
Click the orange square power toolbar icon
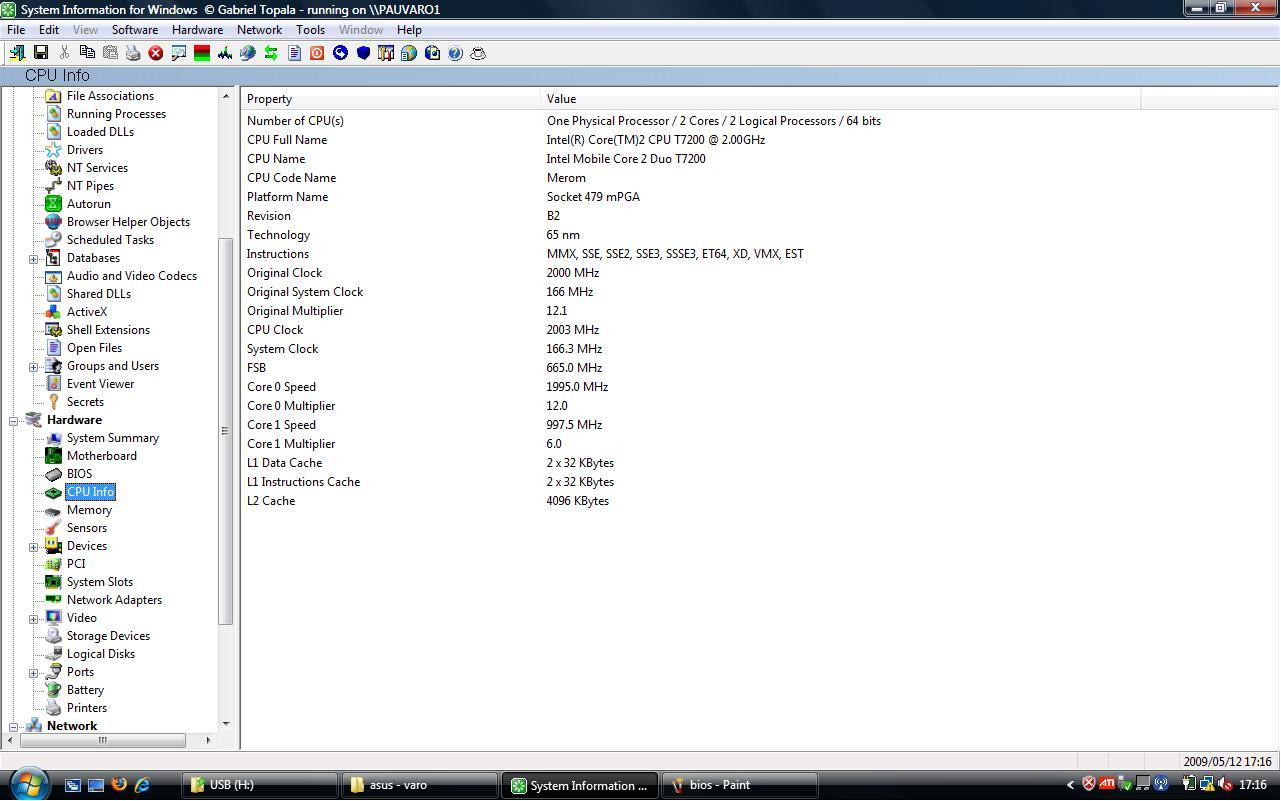pos(317,53)
